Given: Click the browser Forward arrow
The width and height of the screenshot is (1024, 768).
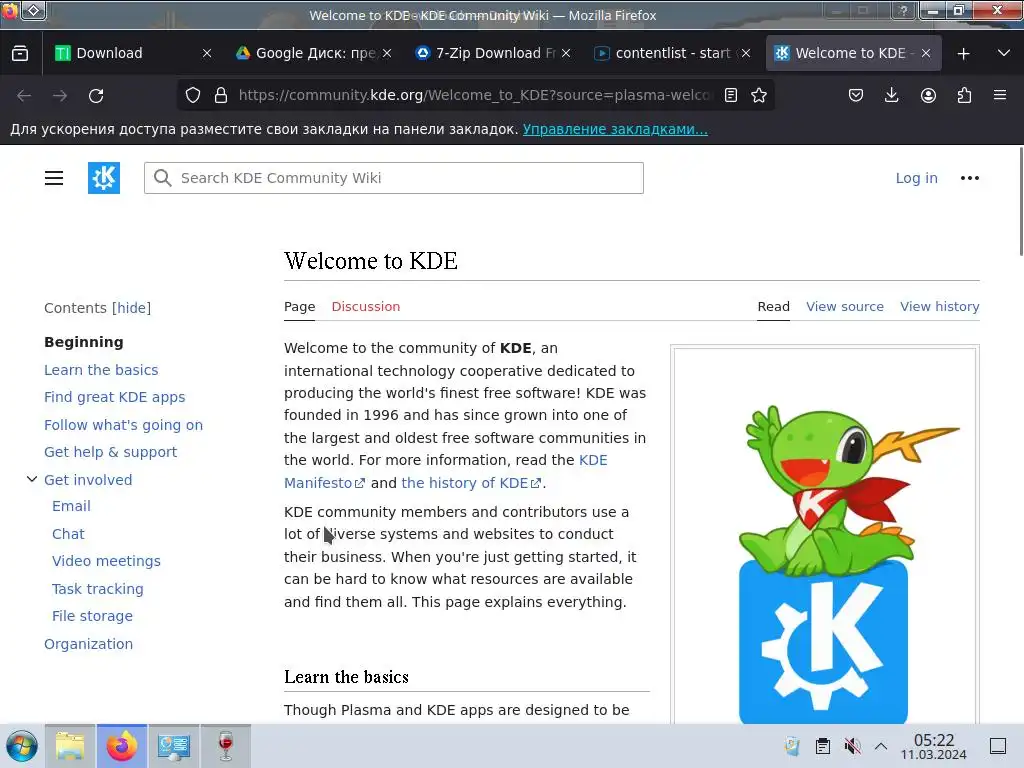Looking at the screenshot, I should 60,96.
